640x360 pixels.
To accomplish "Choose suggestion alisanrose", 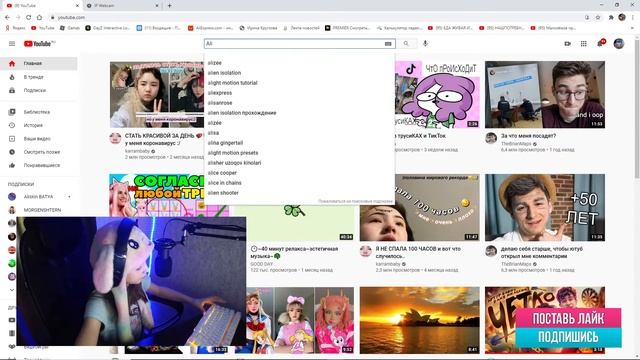I will [x=300, y=103].
